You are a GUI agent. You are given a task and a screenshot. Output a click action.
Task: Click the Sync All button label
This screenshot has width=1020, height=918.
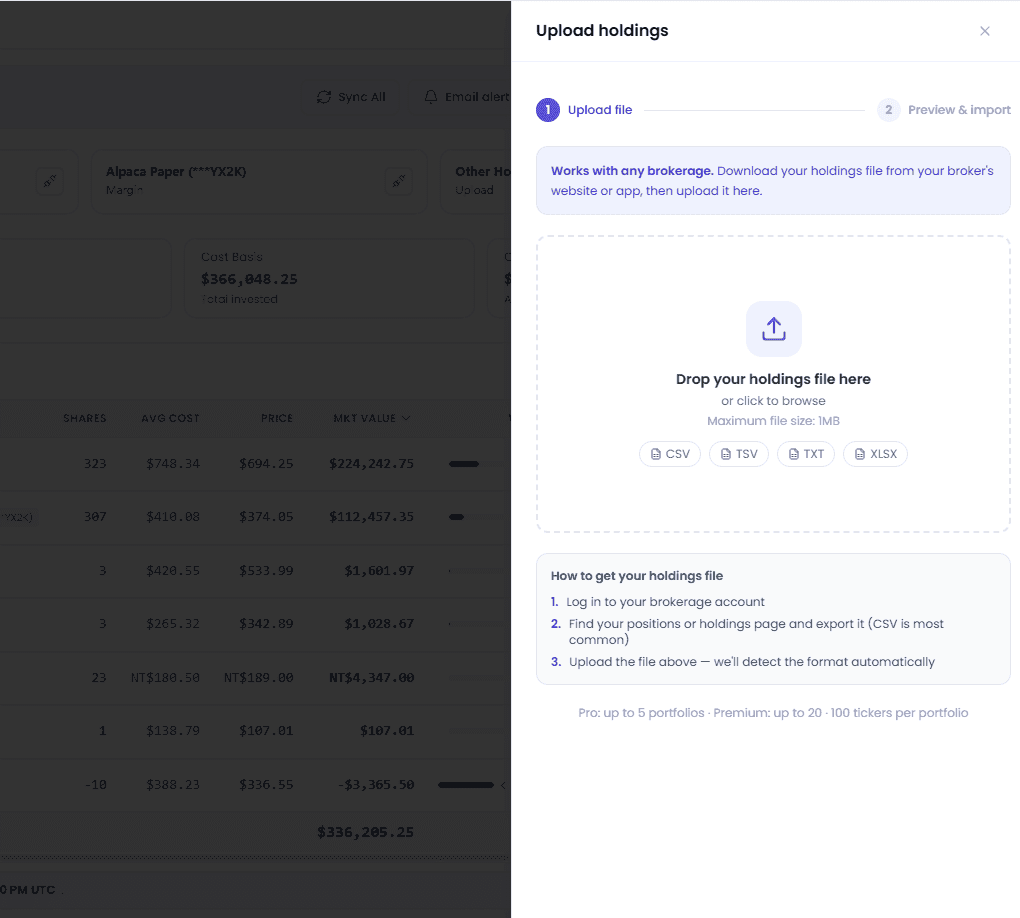tap(362, 97)
